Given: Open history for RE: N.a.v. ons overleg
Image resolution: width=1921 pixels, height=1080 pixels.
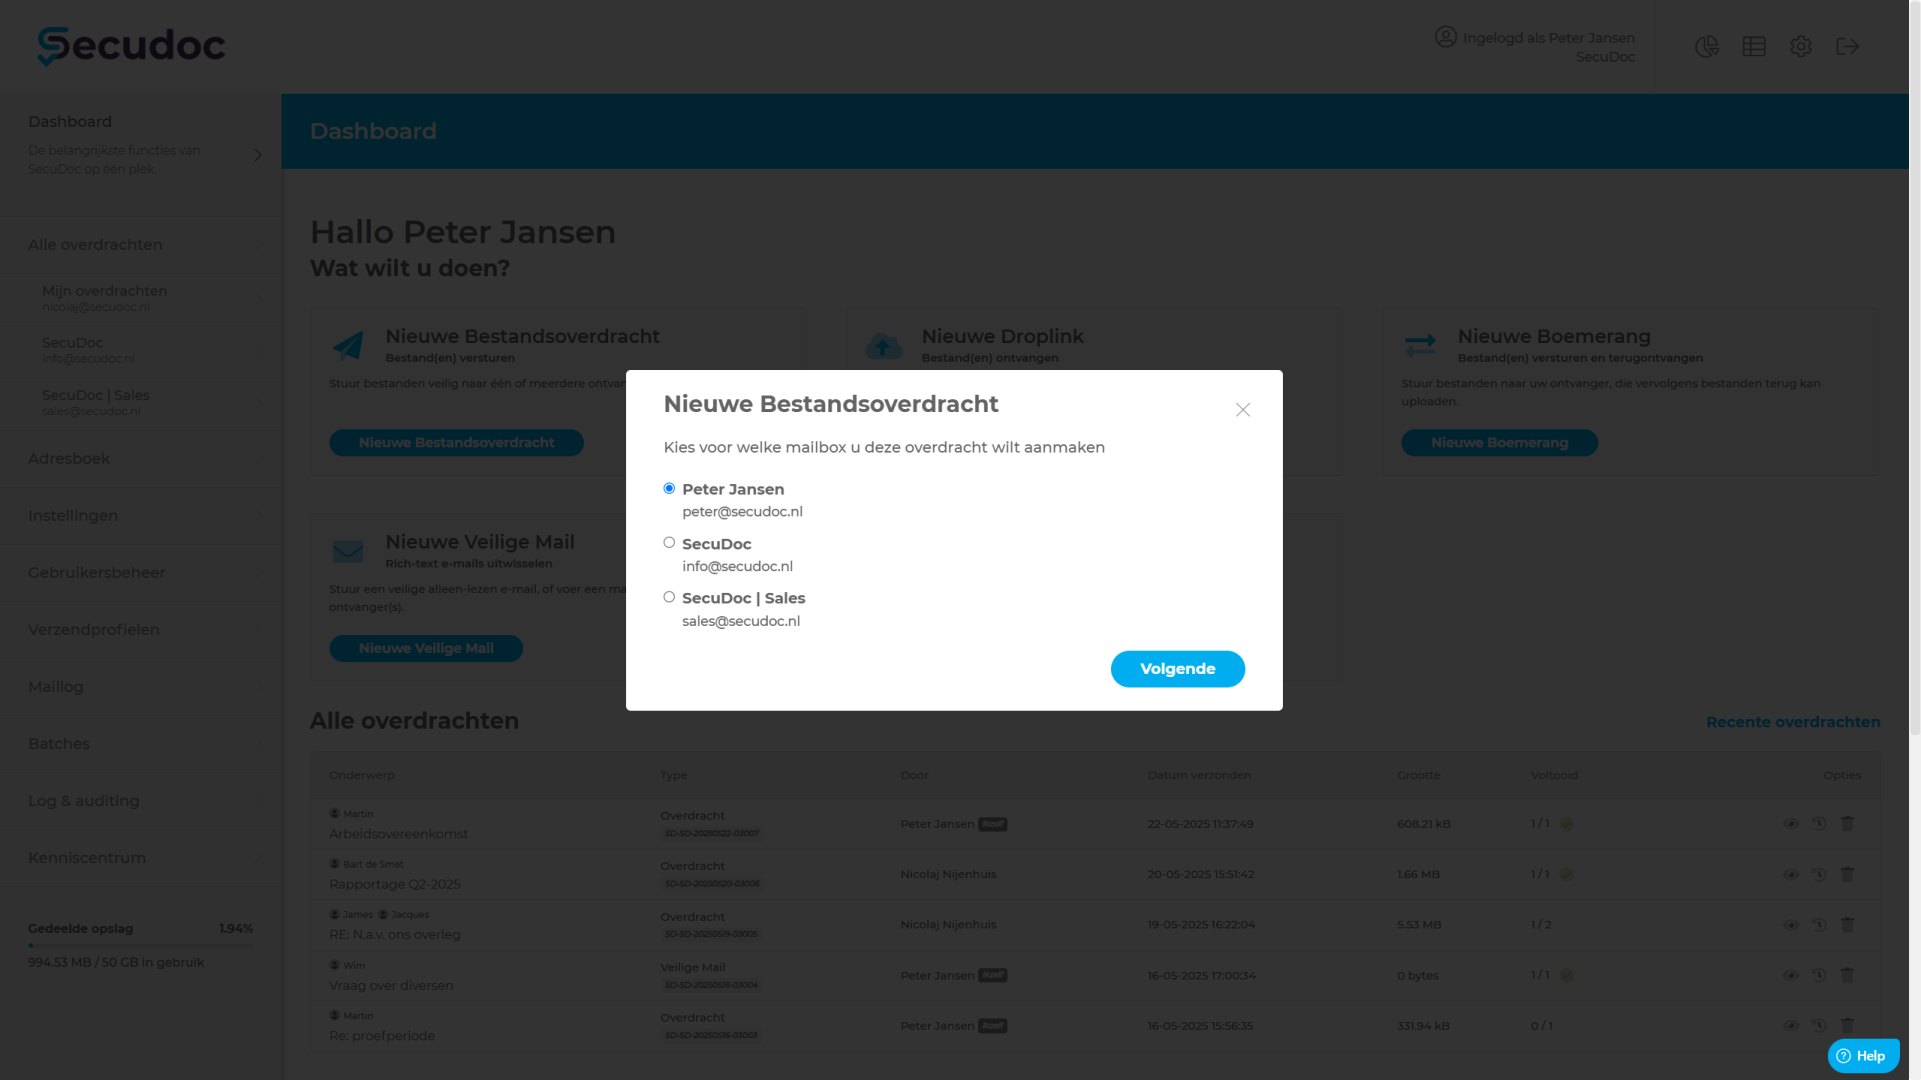Looking at the screenshot, I should click(1819, 925).
